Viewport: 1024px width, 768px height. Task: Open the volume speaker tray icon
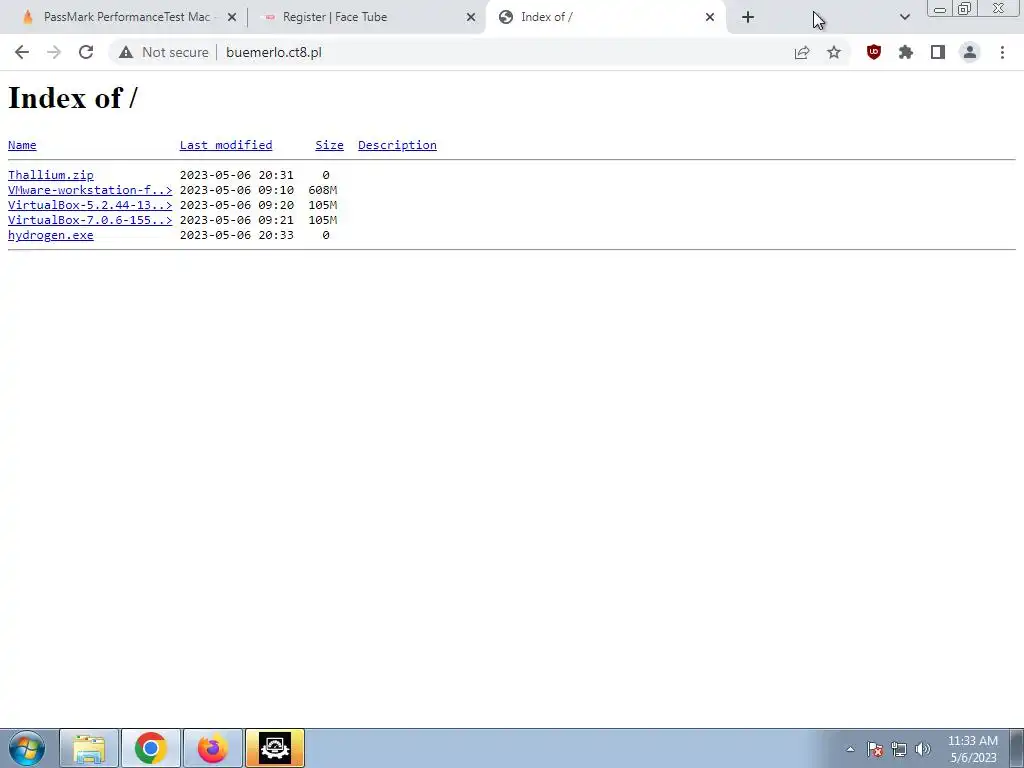[923, 749]
